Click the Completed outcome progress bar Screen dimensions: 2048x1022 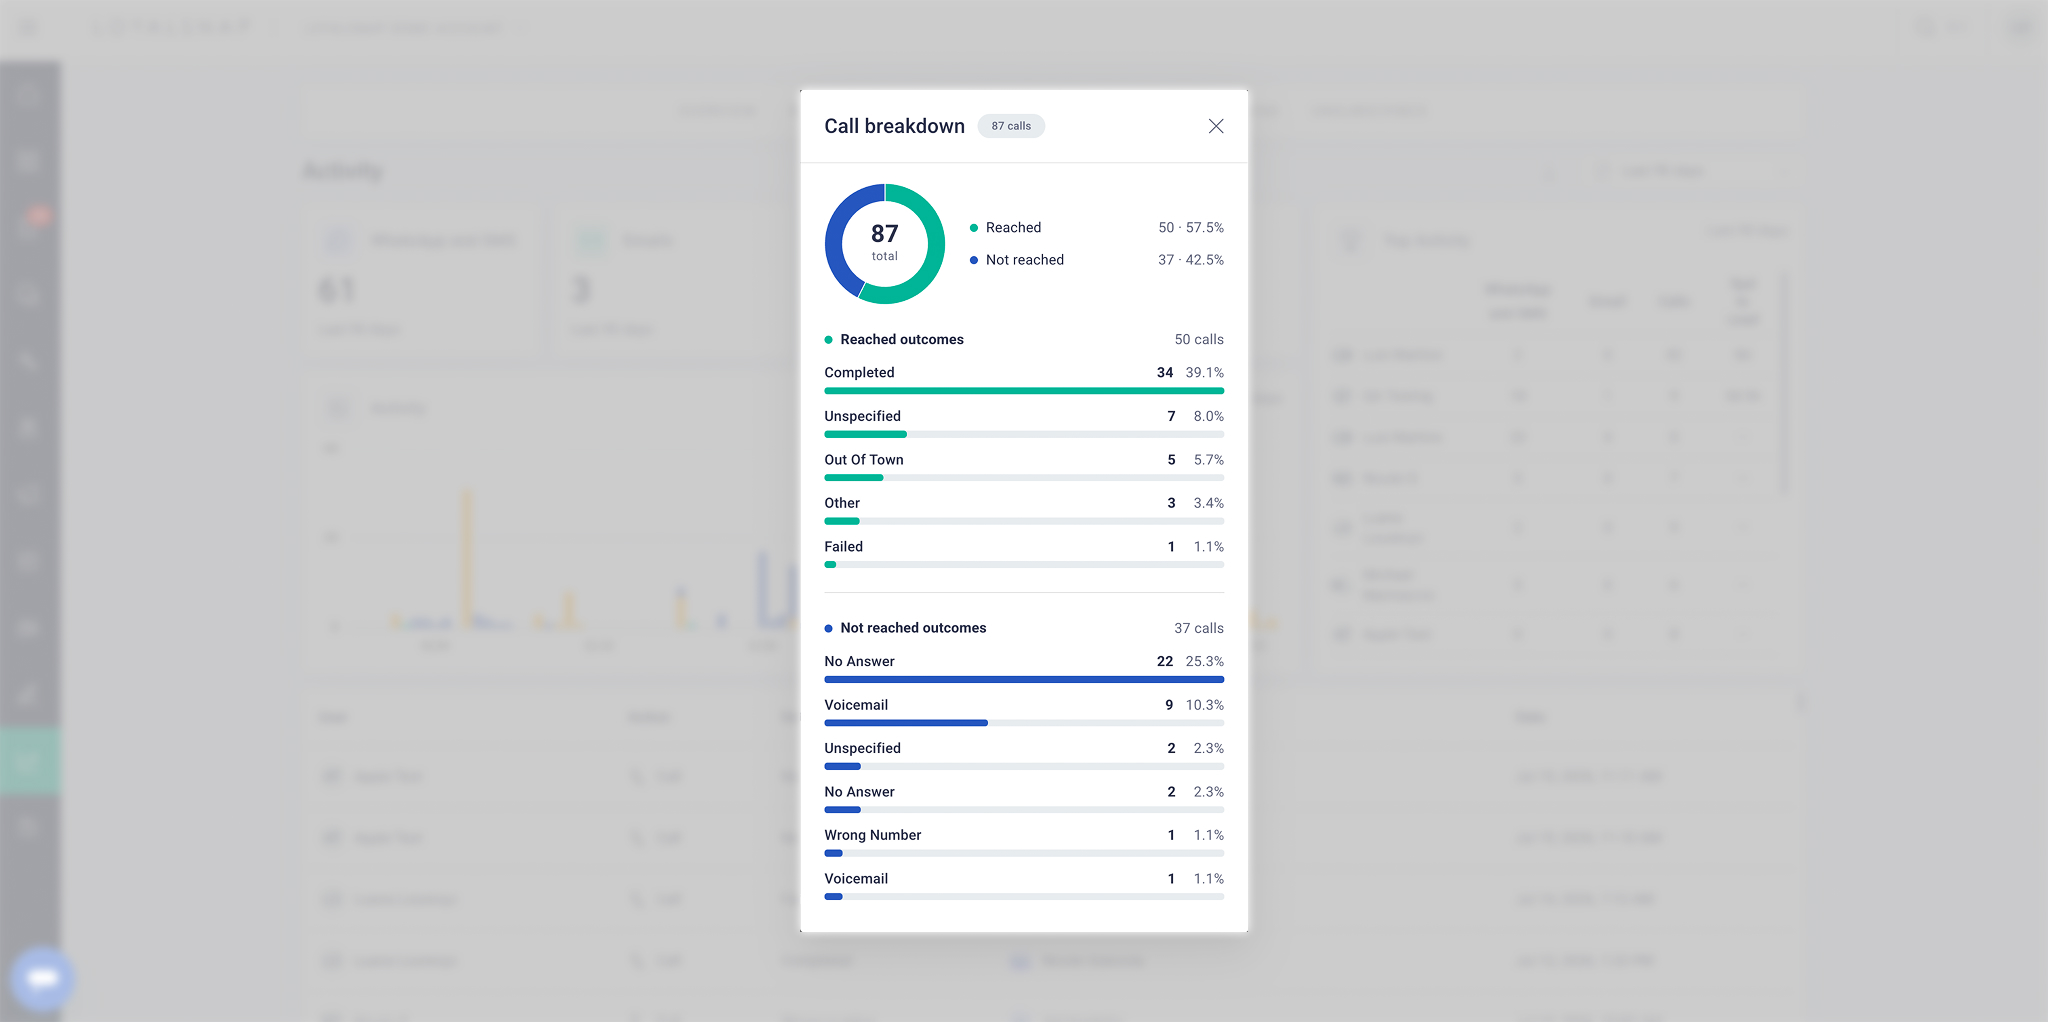(x=1024, y=391)
